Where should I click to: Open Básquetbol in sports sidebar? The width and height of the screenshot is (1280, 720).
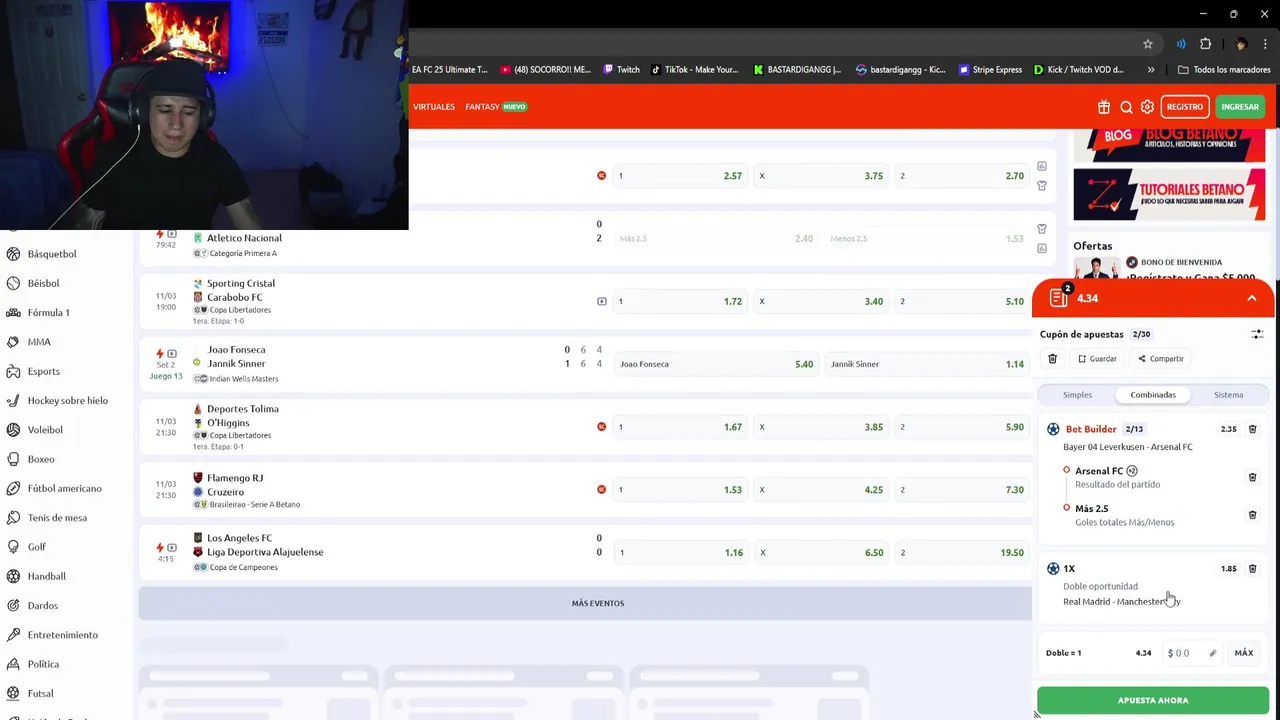click(x=52, y=254)
